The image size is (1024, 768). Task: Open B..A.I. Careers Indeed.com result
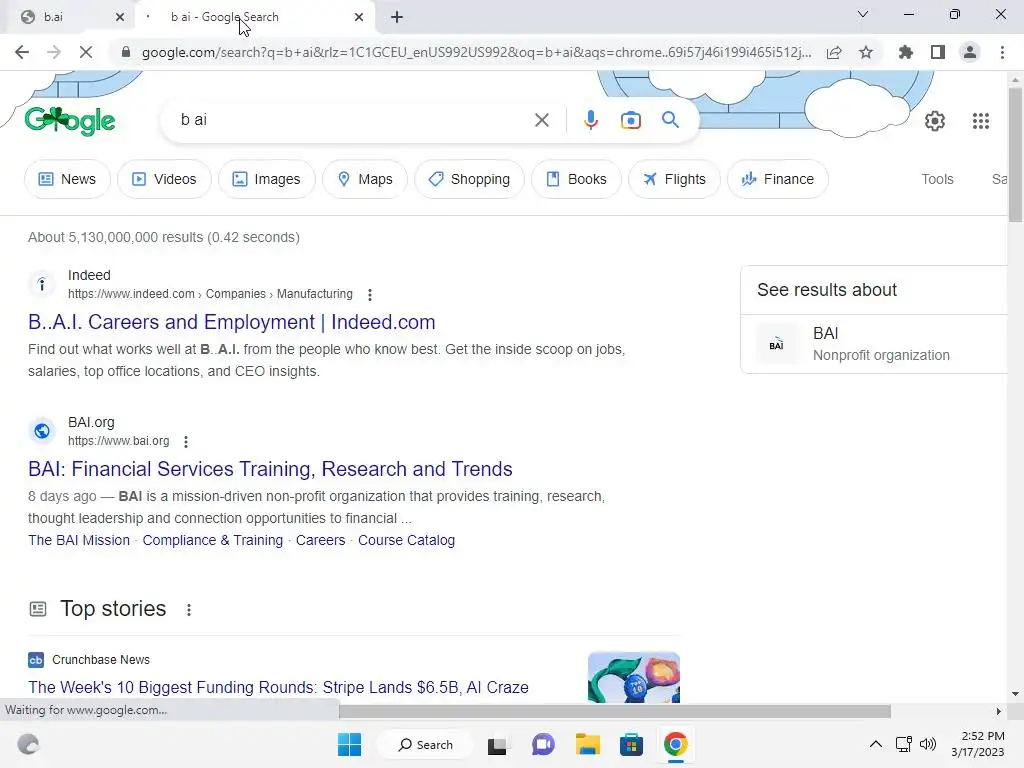232,322
